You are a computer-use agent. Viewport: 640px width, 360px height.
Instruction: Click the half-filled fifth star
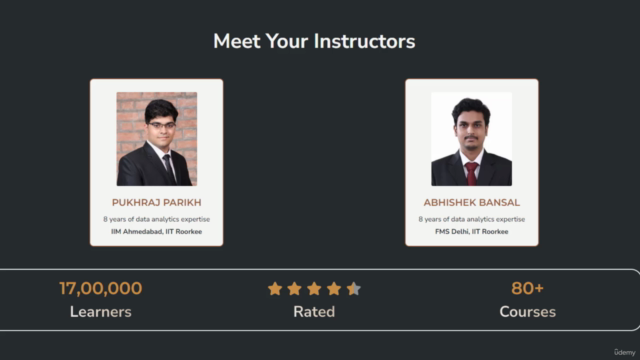pyautogui.click(x=353, y=289)
